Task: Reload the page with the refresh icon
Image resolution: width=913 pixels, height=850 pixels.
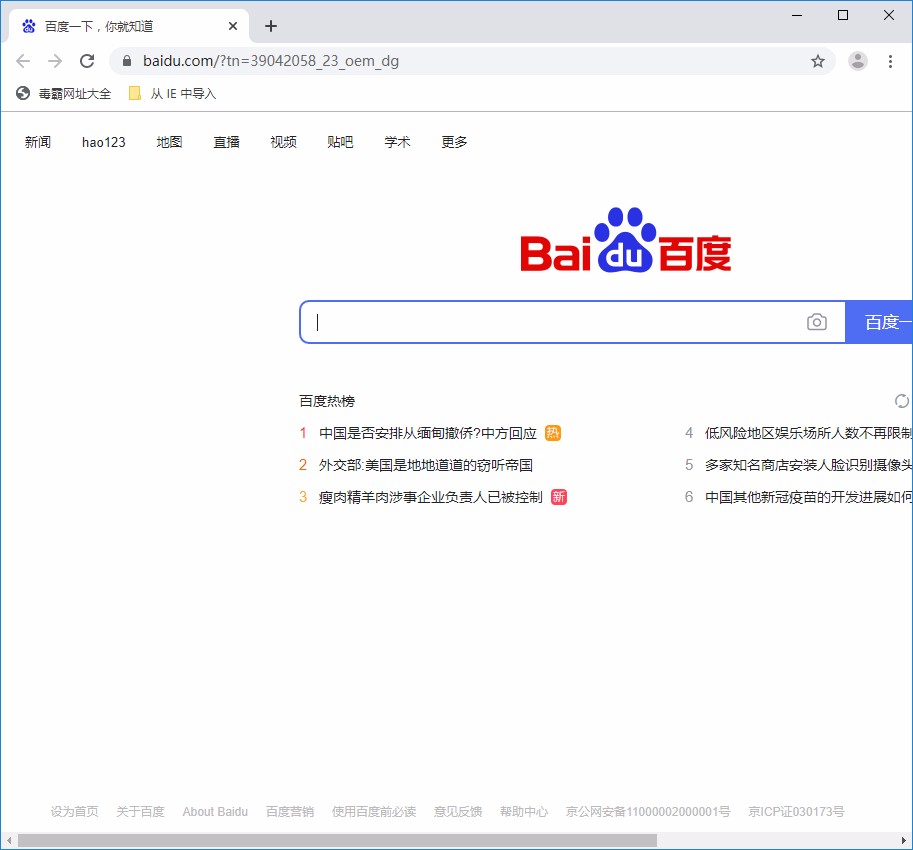Action: (87, 60)
